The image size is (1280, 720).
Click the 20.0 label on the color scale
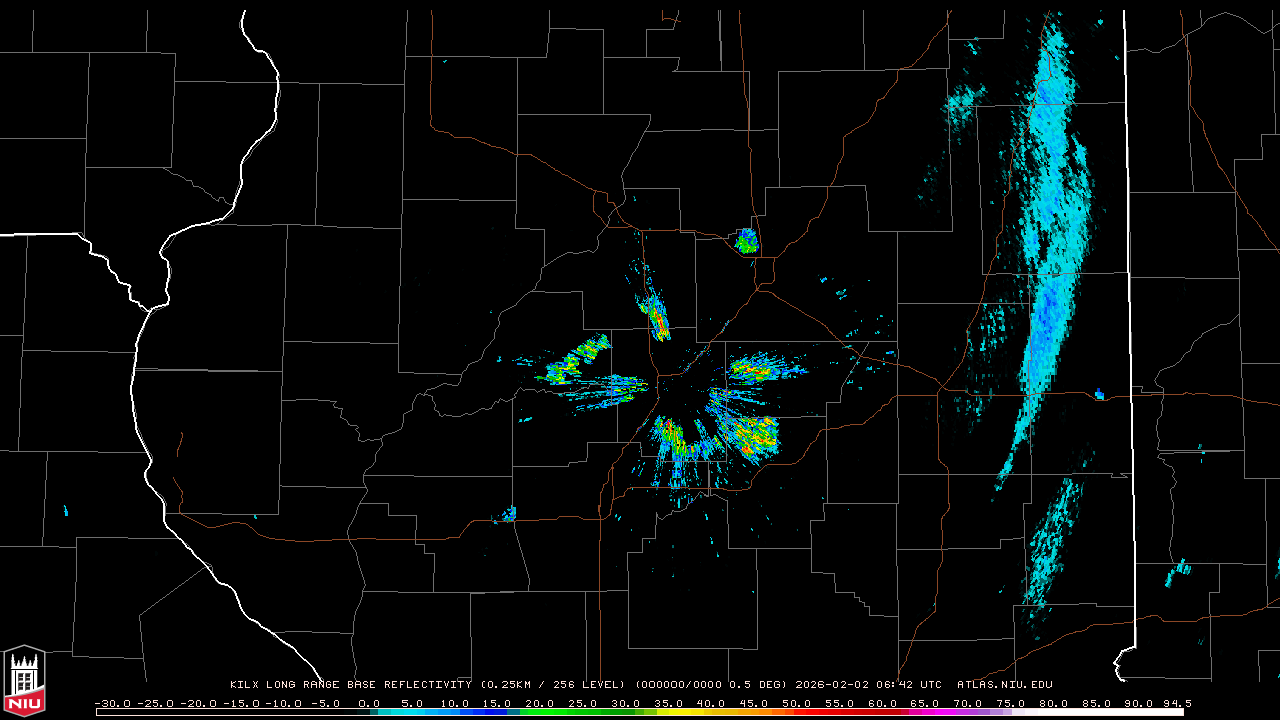[x=541, y=703]
